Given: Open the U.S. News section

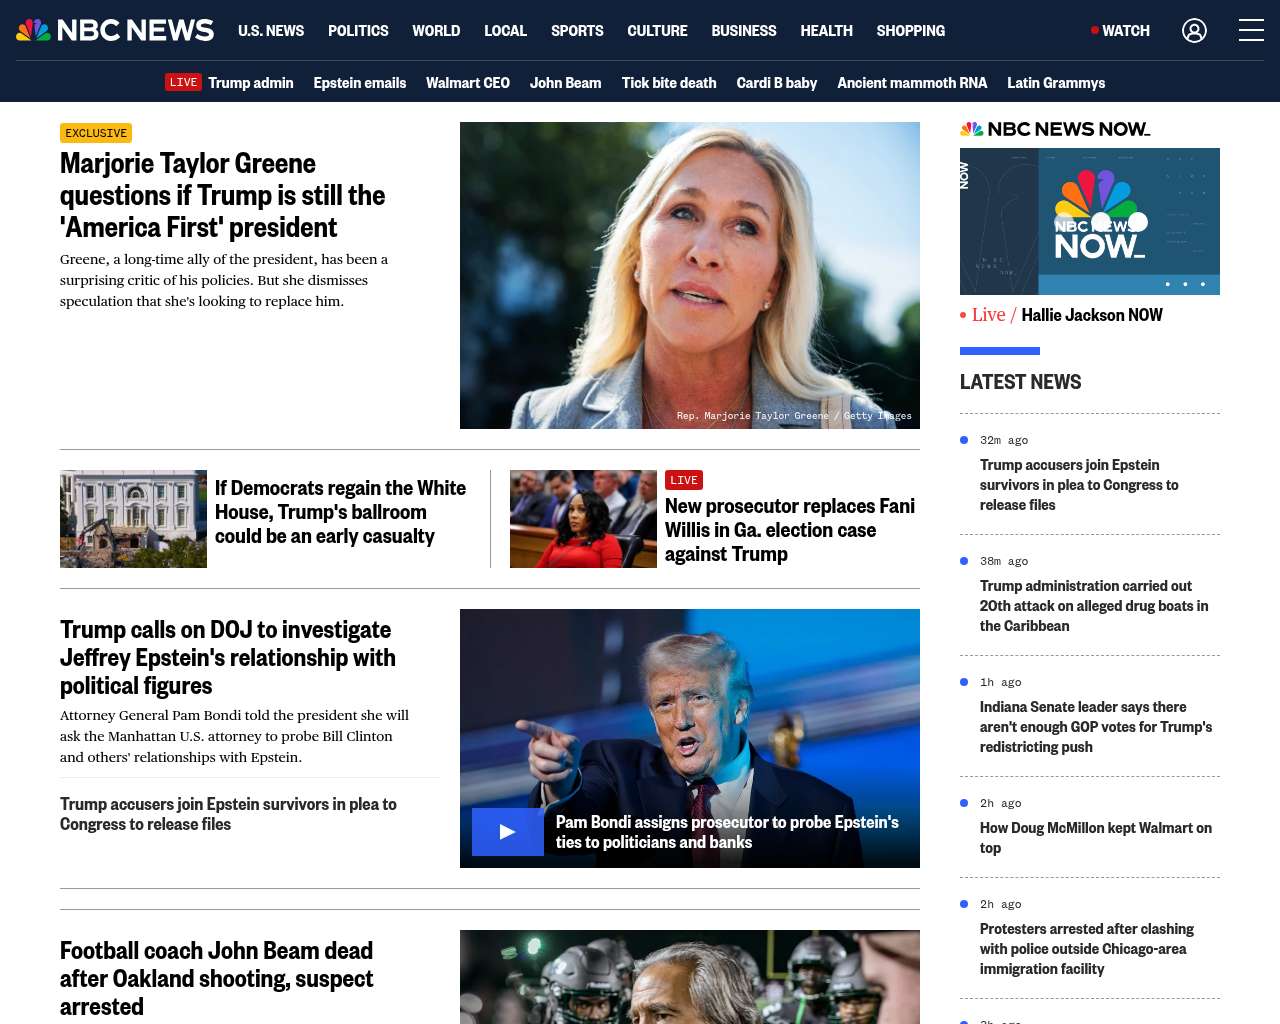Looking at the screenshot, I should (x=271, y=31).
